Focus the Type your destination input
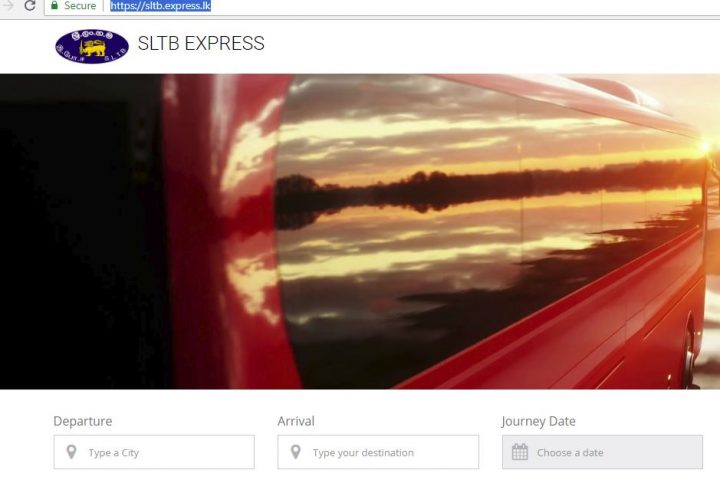This screenshot has width=720, height=480. point(378,452)
